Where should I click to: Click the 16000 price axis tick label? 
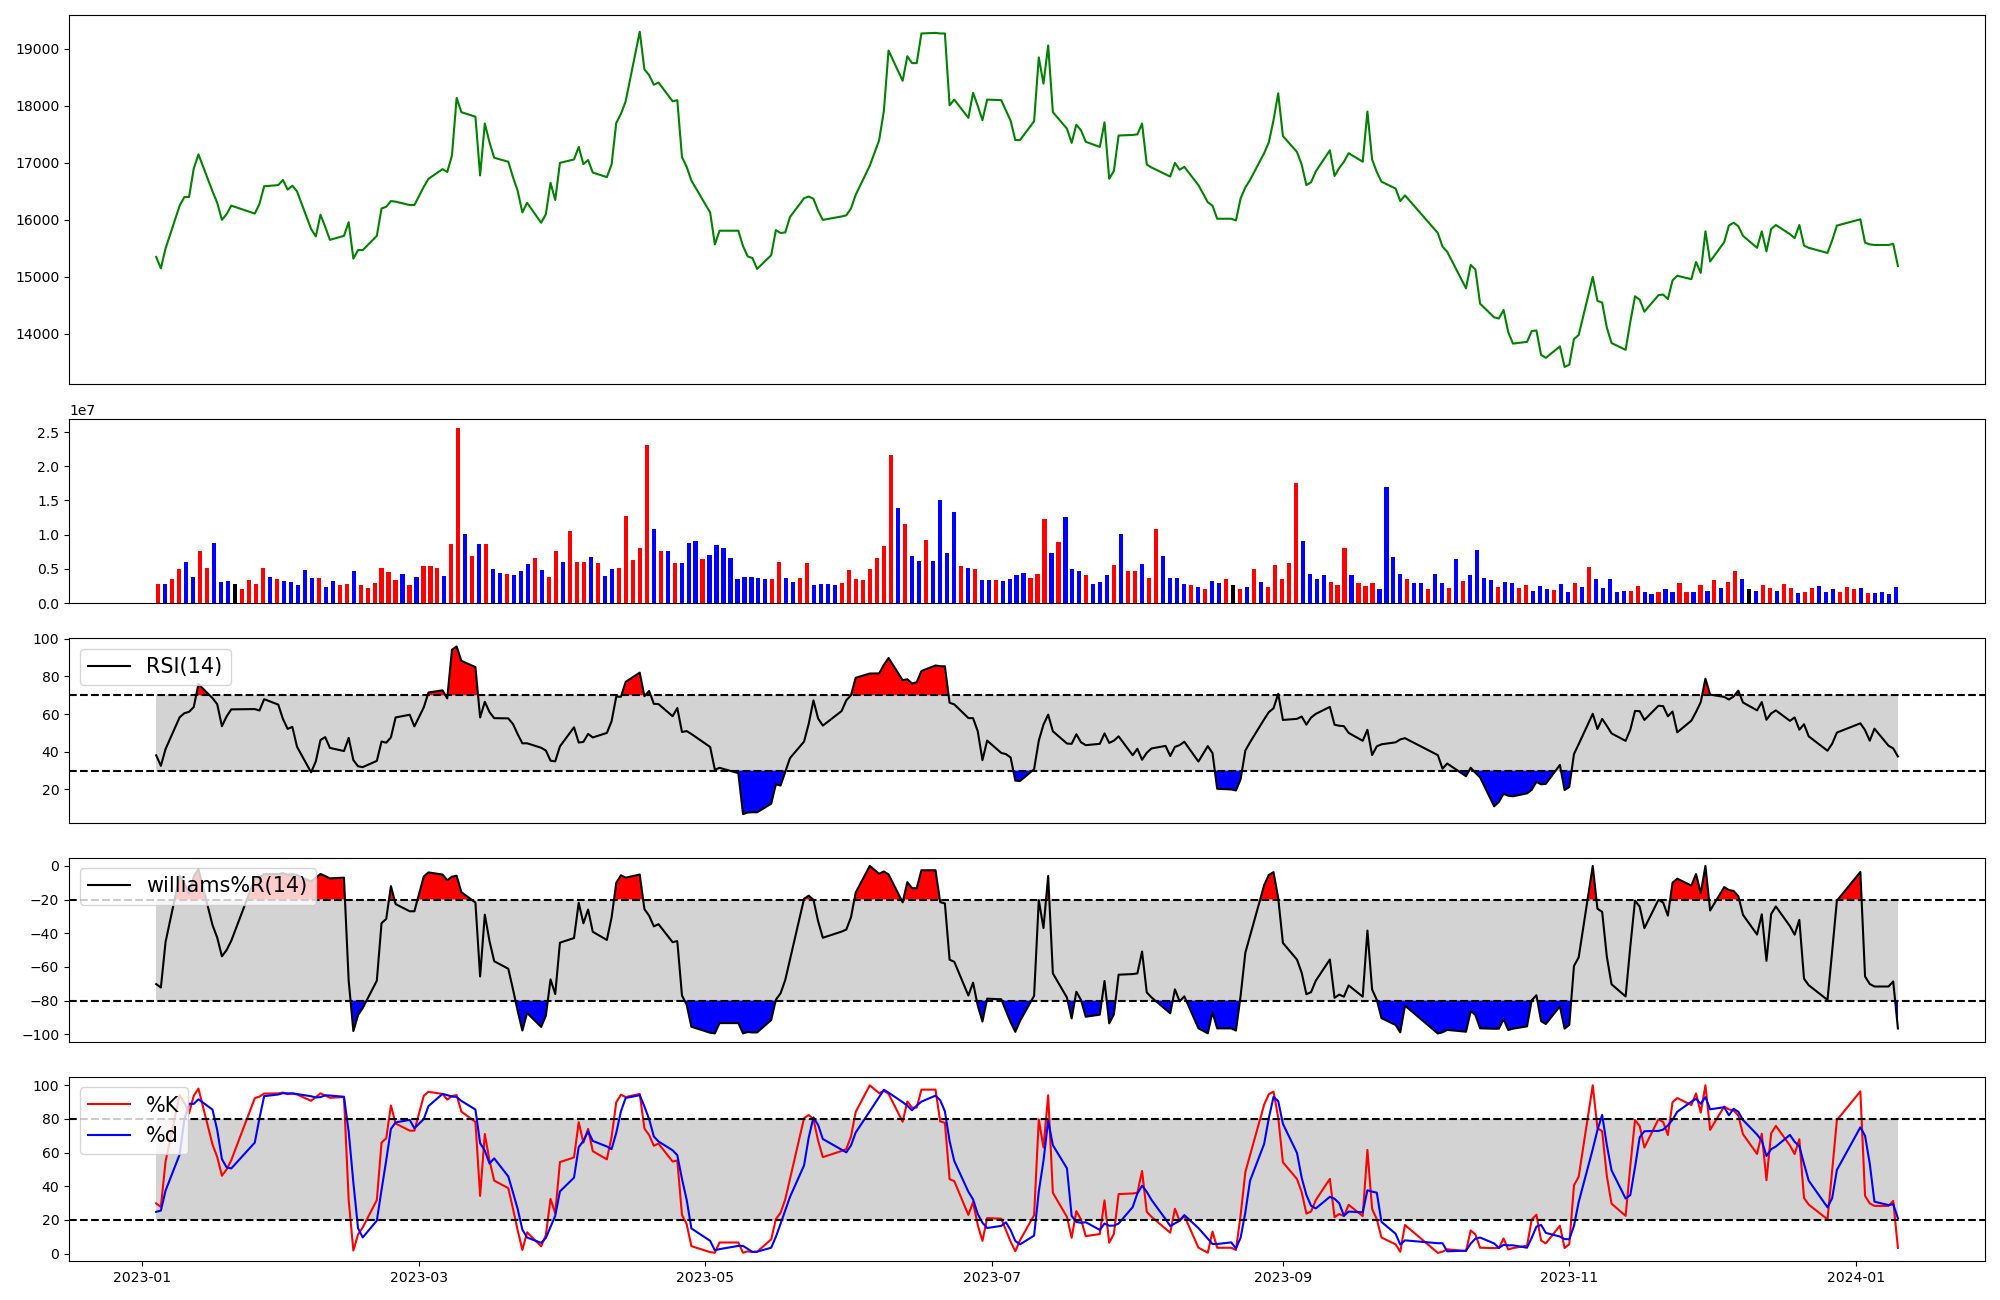tap(38, 221)
